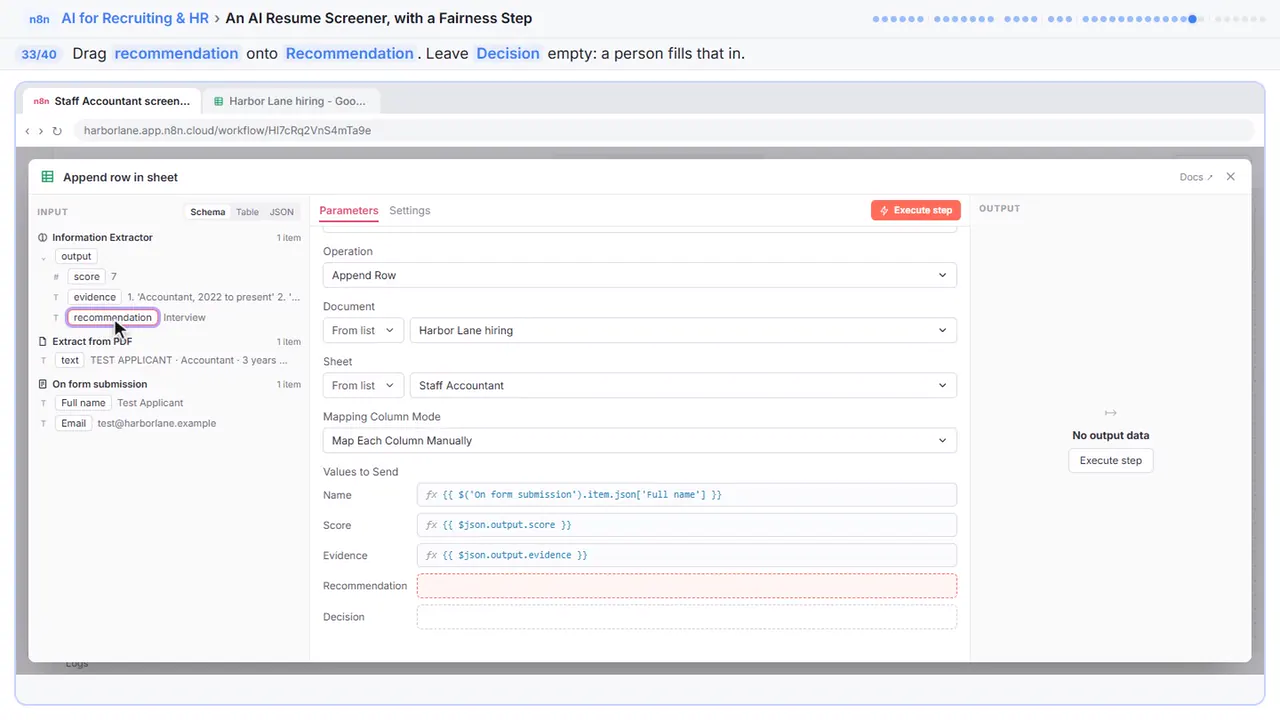1280x720 pixels.
Task: Select the evidence field pill
Action: click(x=95, y=297)
